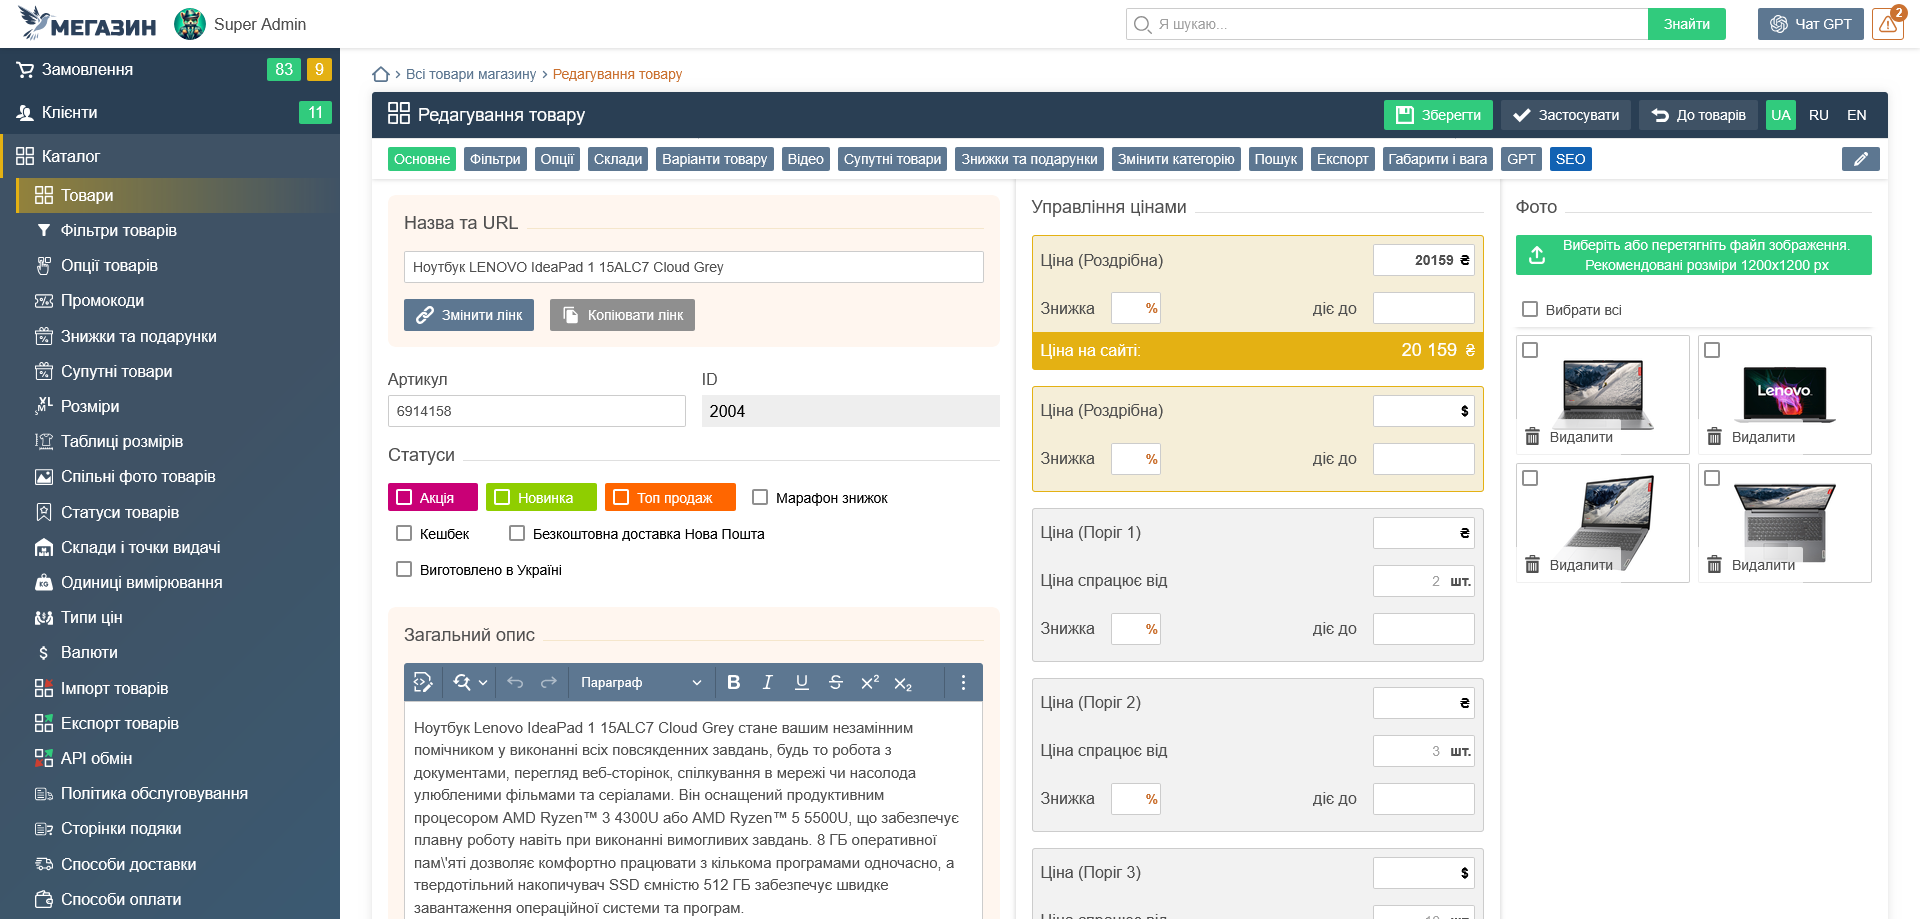Click the Змінити лінк button

tap(469, 315)
